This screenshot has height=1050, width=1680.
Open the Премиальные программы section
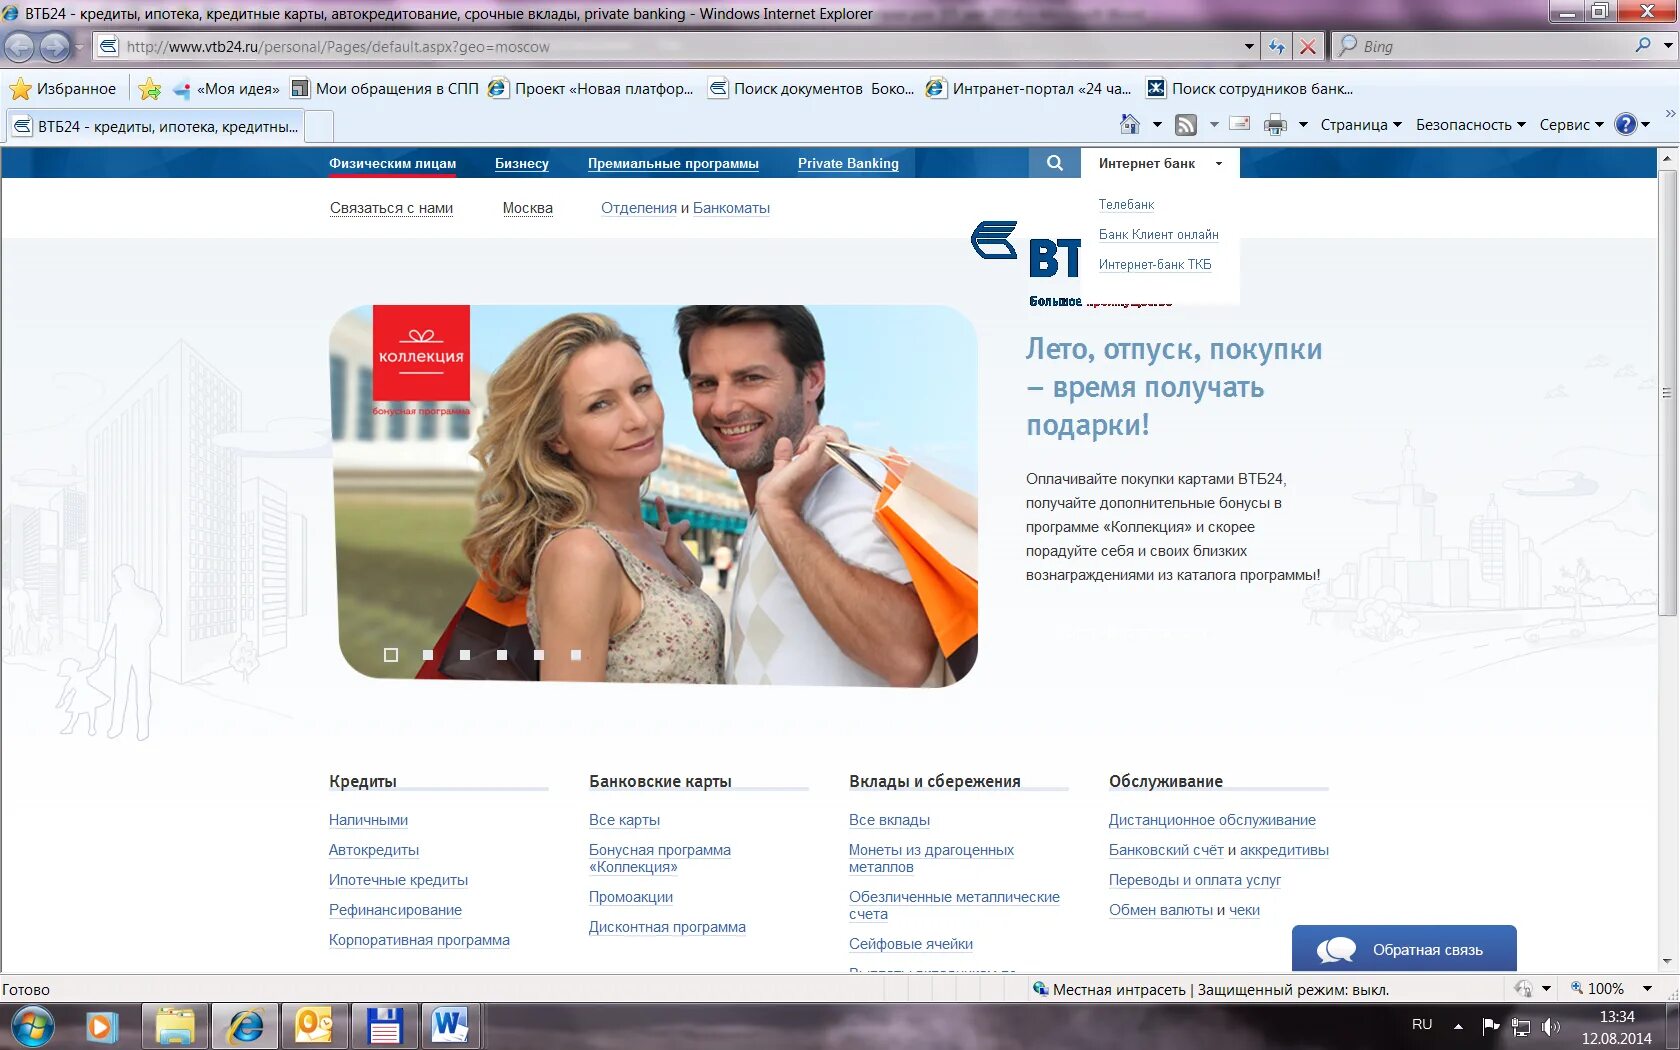click(x=673, y=163)
